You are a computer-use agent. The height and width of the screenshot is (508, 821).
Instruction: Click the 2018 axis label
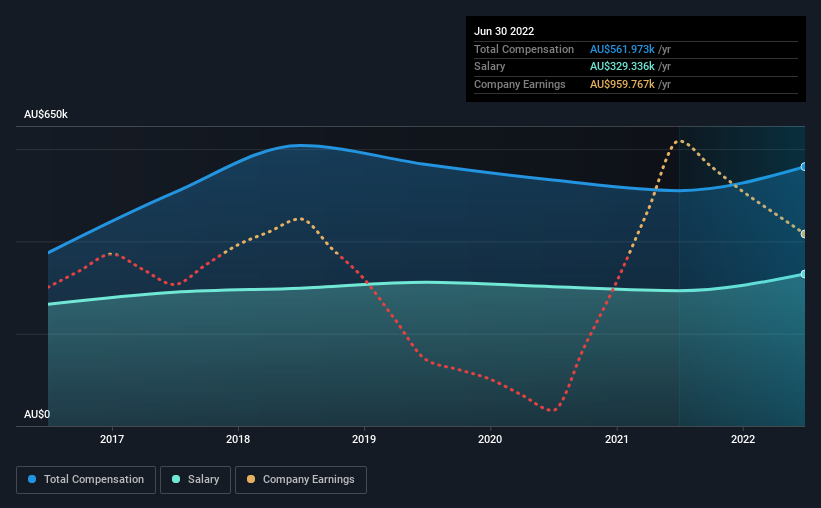(238, 439)
